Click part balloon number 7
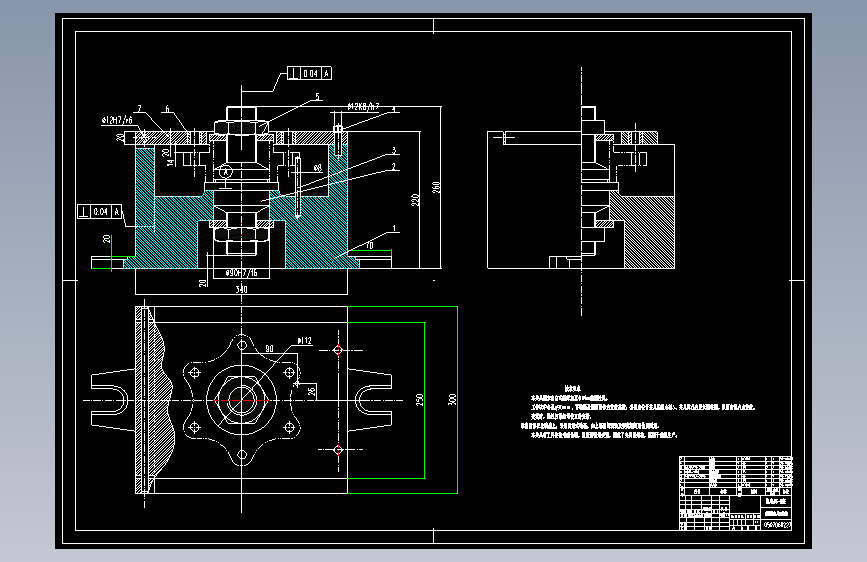Viewport: 867px width, 562px height. coord(139,109)
